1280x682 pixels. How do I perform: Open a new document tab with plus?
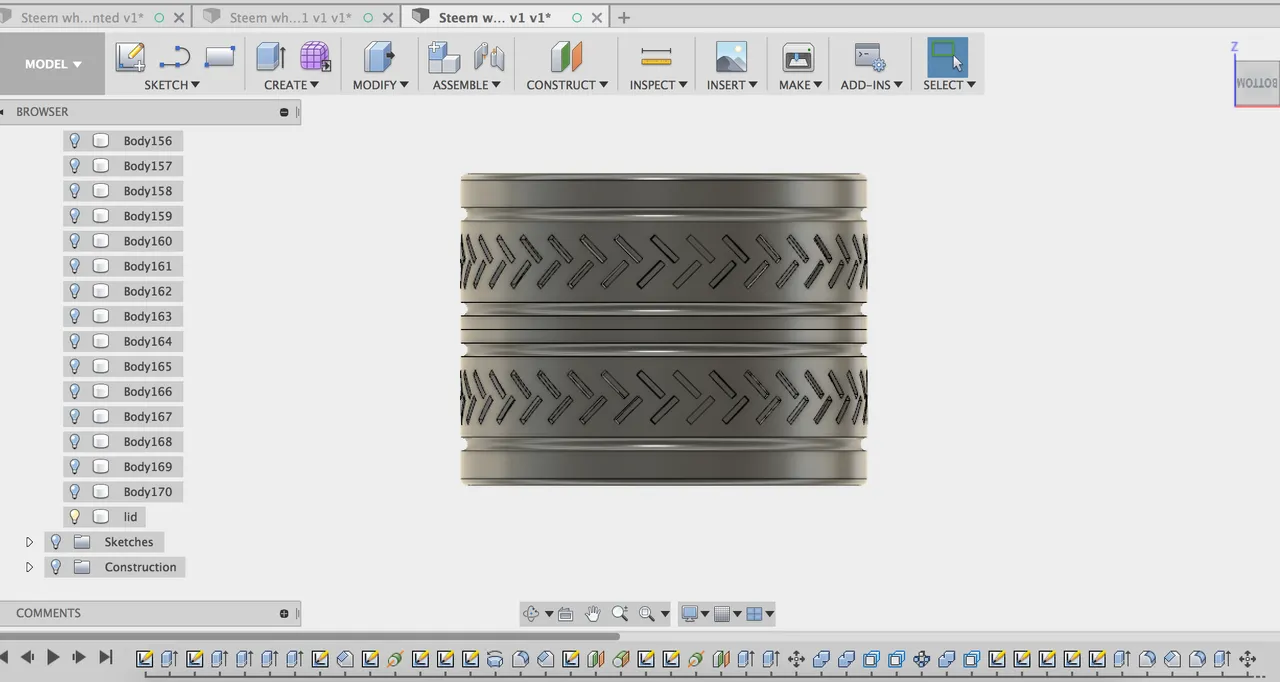(624, 18)
